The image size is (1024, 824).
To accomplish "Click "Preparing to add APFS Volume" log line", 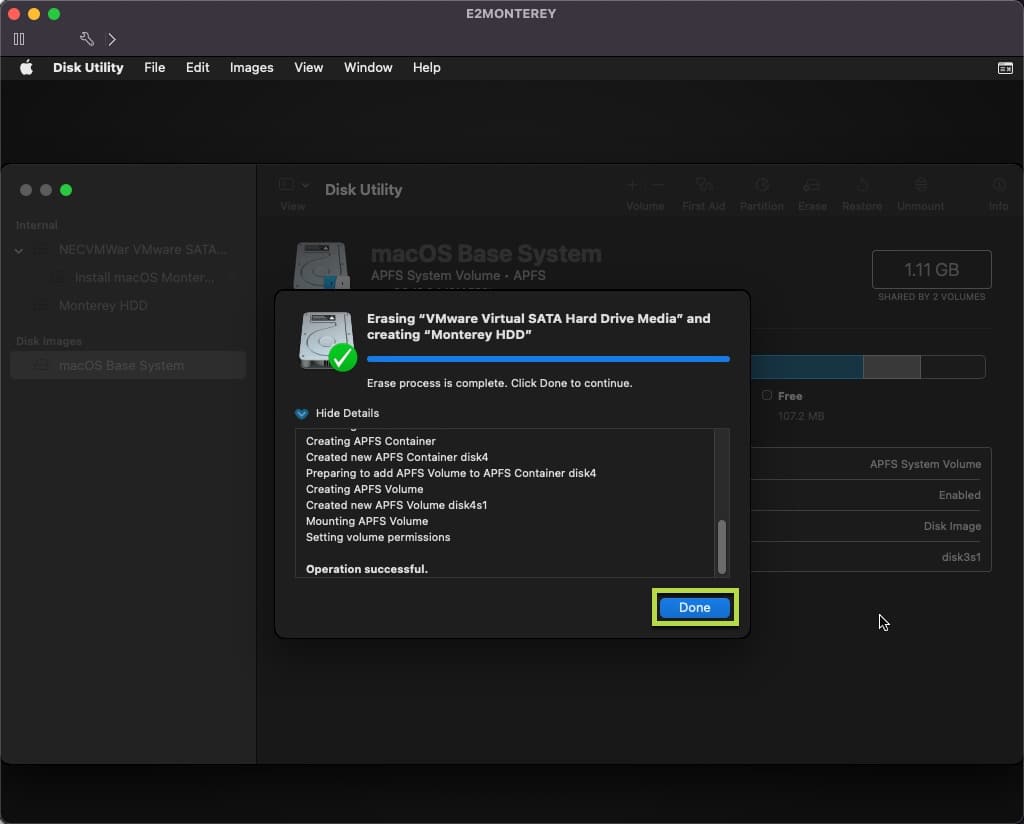I will pos(451,473).
